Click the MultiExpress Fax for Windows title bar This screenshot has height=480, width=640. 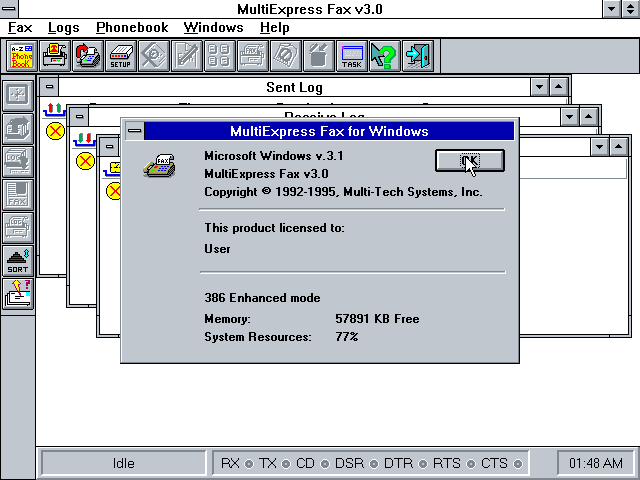click(329, 131)
